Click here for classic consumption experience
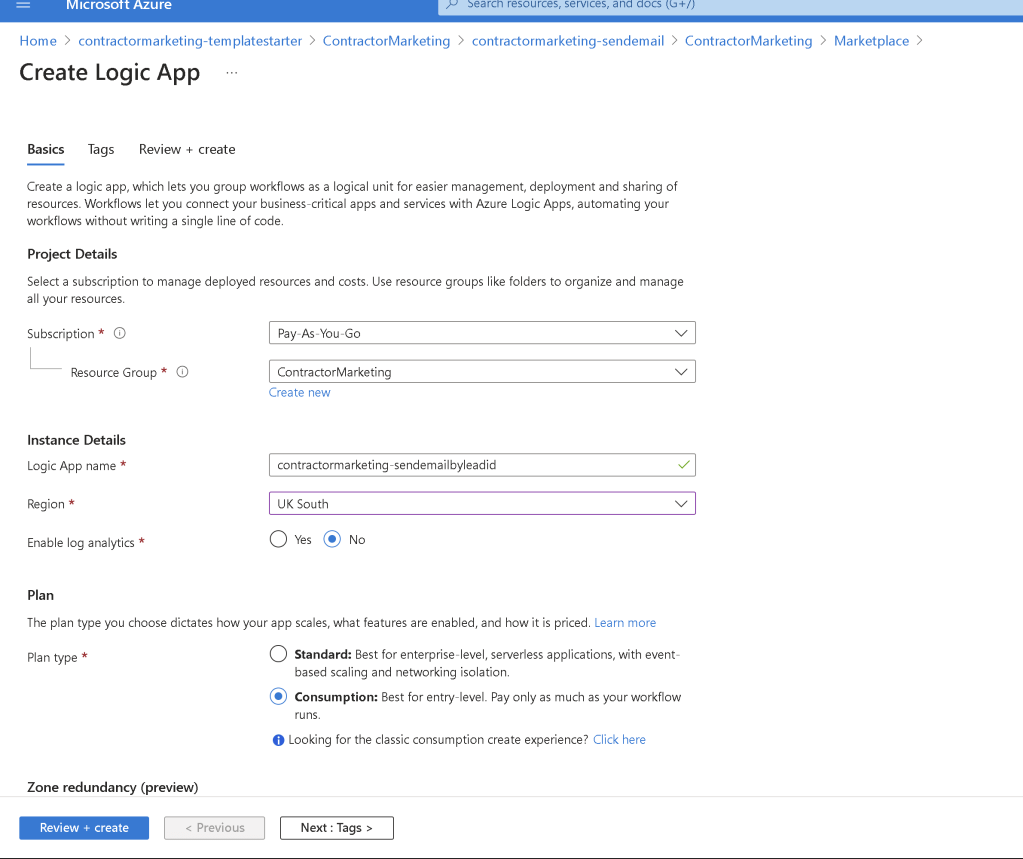This screenshot has width=1023, height=859. click(619, 740)
